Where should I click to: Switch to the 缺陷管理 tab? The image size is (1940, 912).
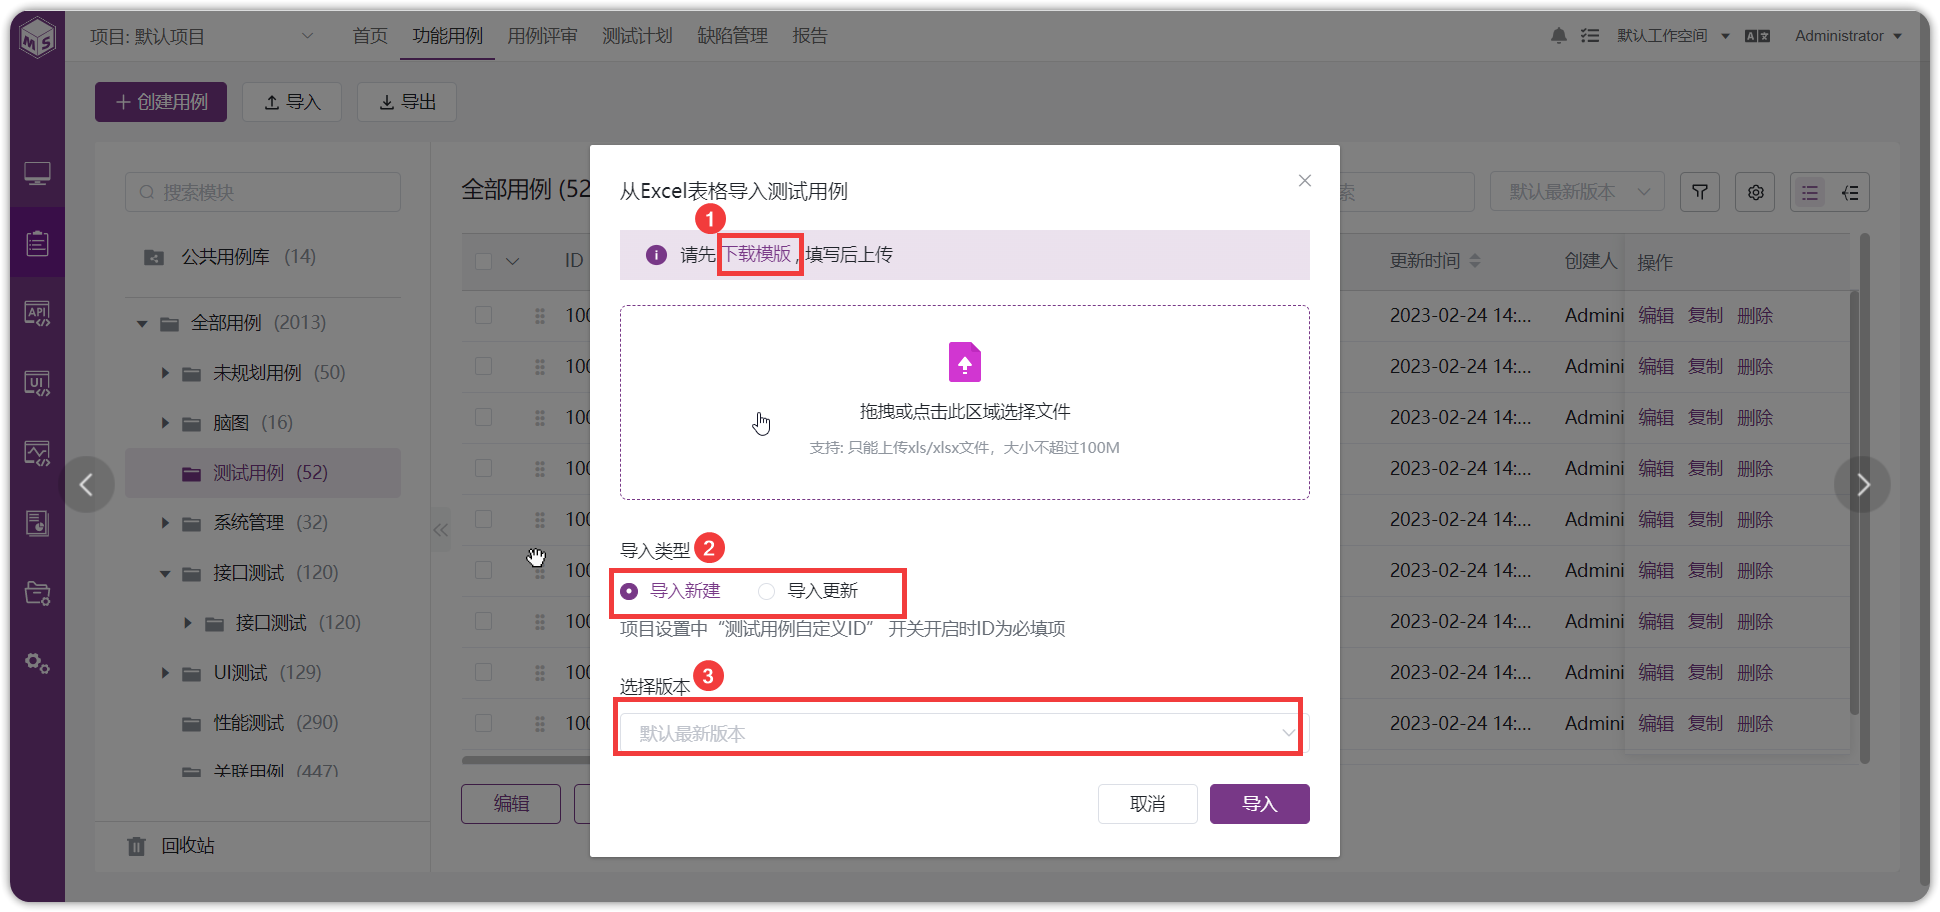point(732,36)
